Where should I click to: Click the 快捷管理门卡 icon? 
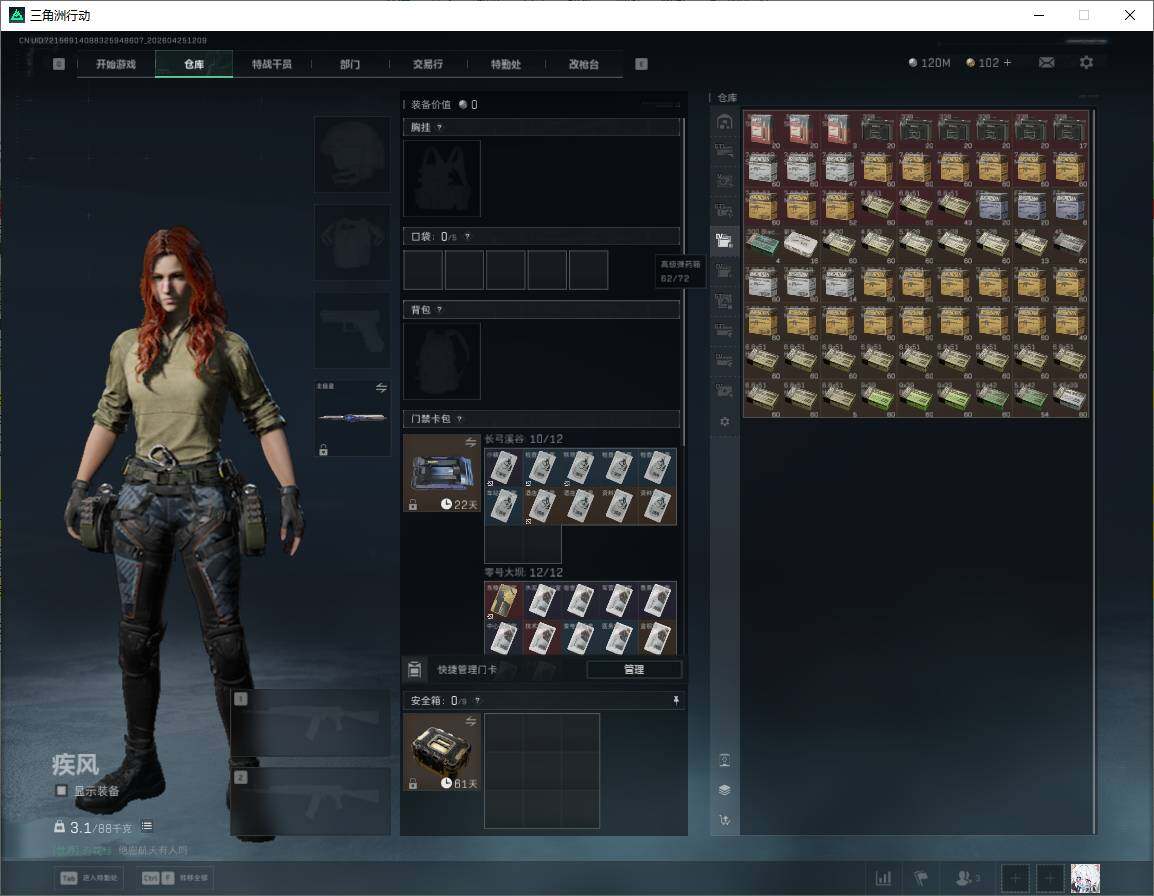414,669
